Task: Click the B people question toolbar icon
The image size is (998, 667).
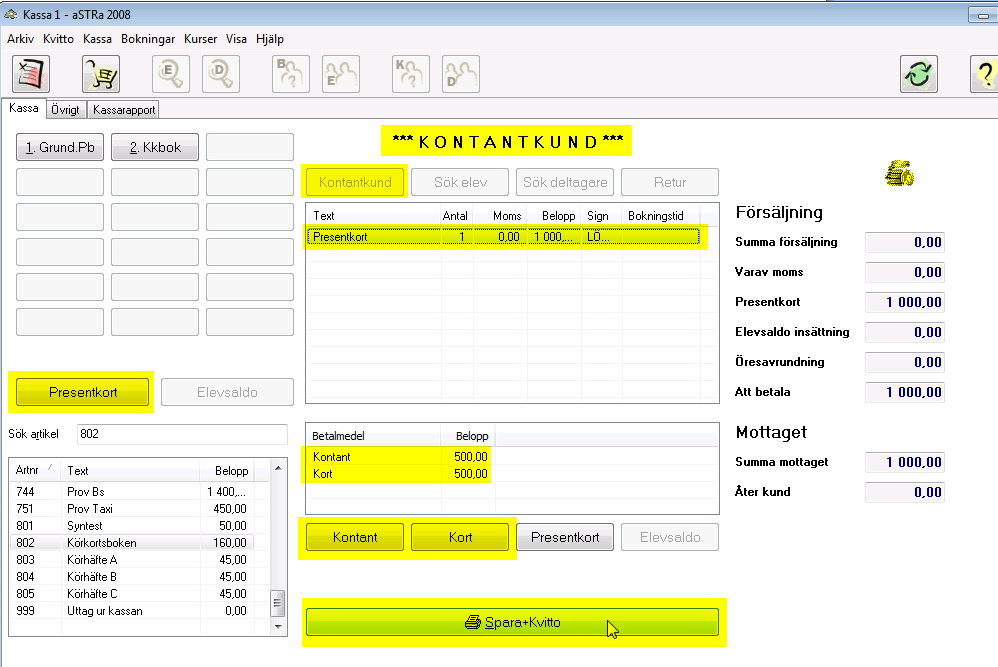Action: [x=291, y=74]
